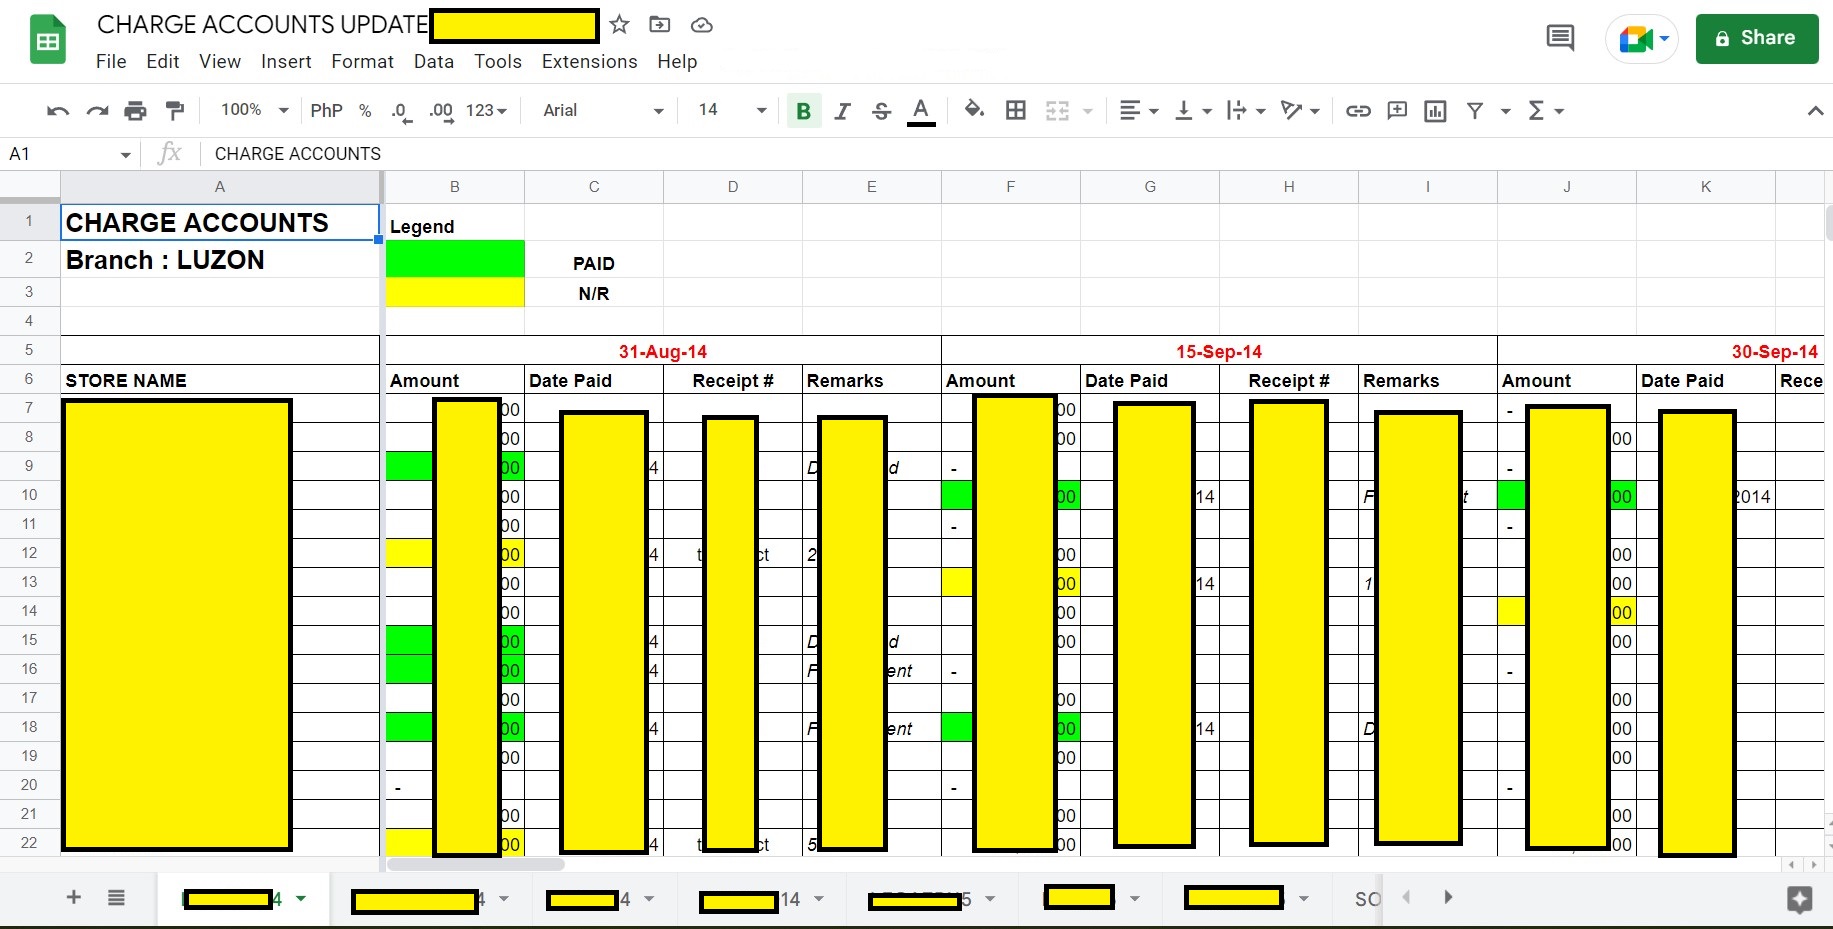
Task: Open the borders tool
Action: click(x=1016, y=110)
